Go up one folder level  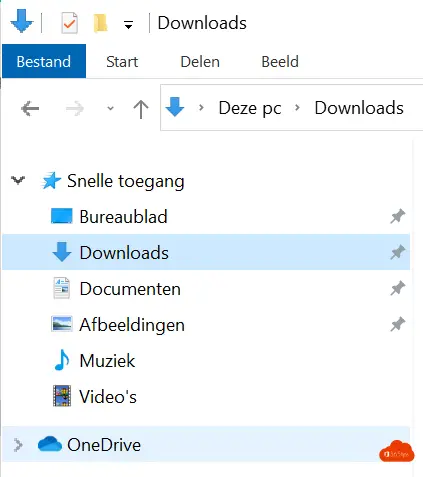click(x=141, y=109)
